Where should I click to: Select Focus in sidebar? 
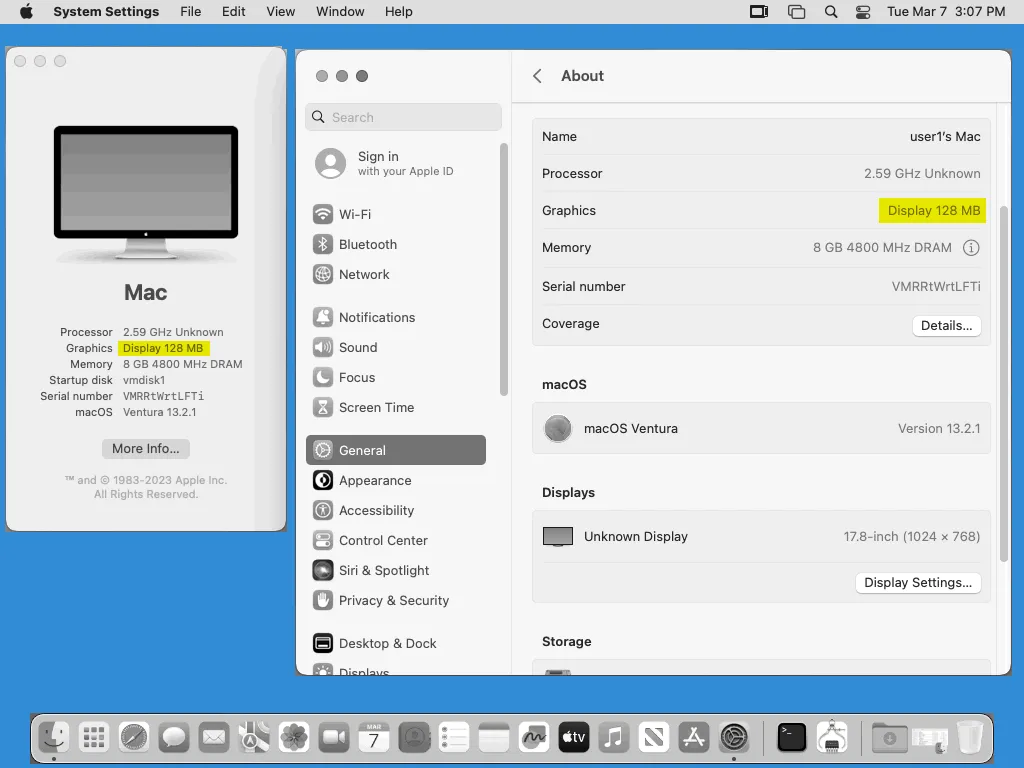[357, 377]
